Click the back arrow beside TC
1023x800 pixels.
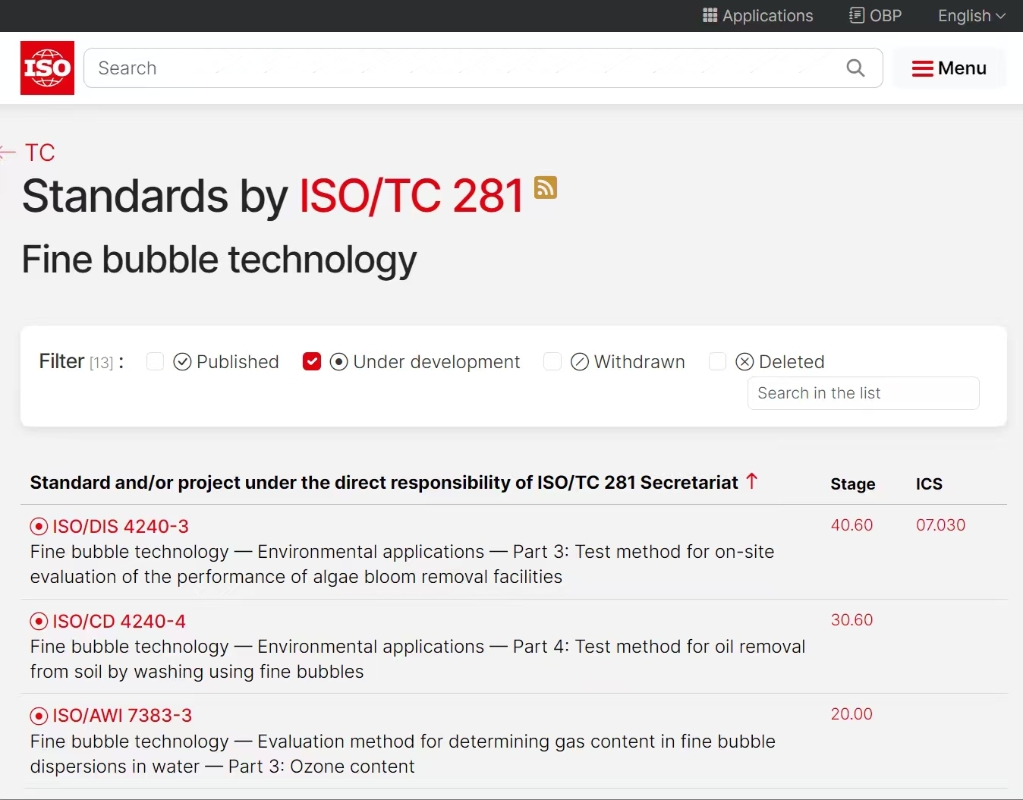[9, 153]
